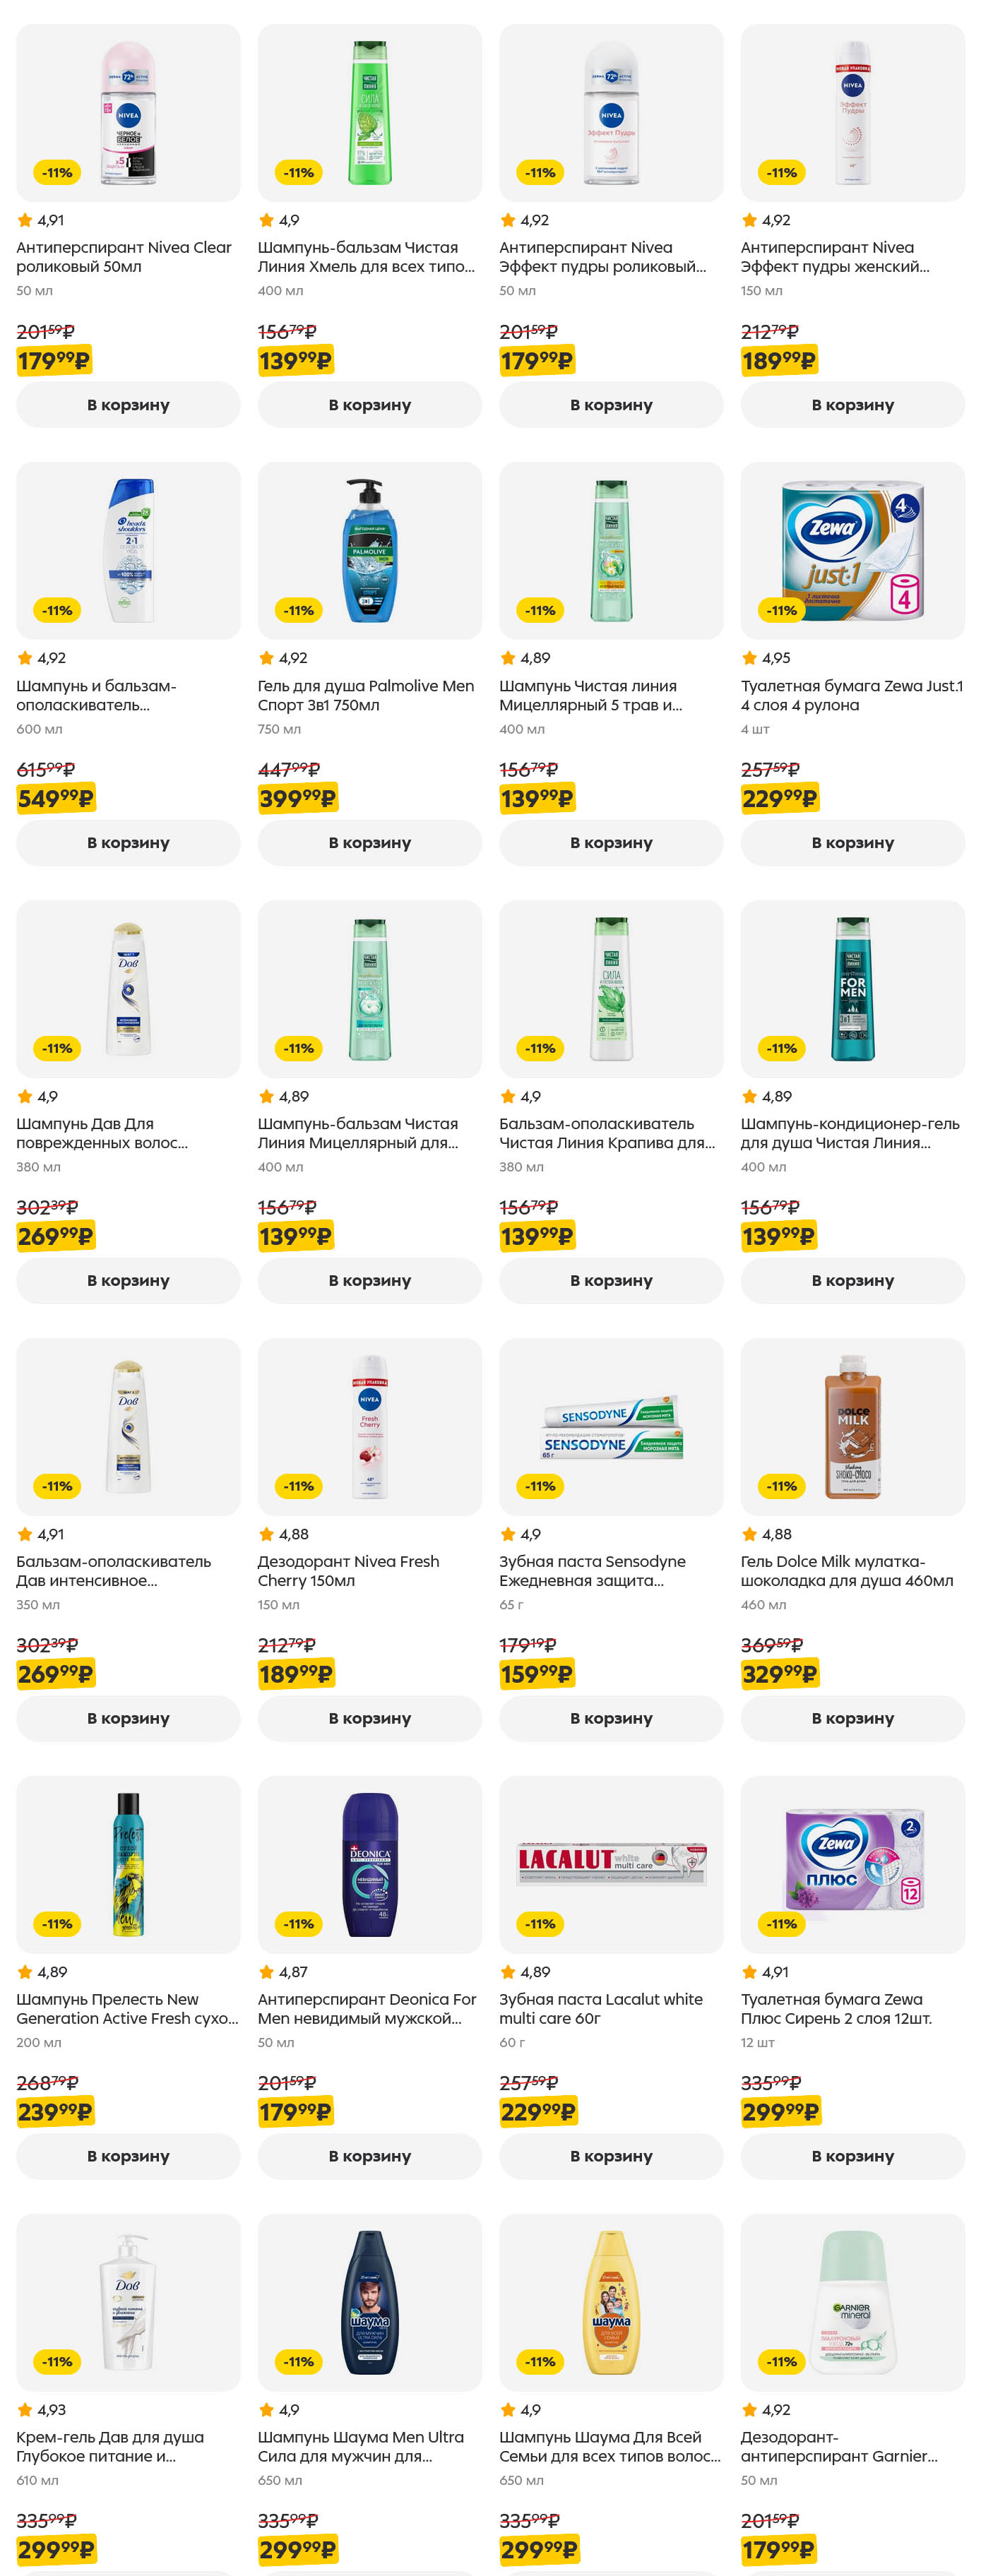The image size is (981, 2576).
Task: Click -11% badge on Dolce Milk gel
Action: (781, 1486)
